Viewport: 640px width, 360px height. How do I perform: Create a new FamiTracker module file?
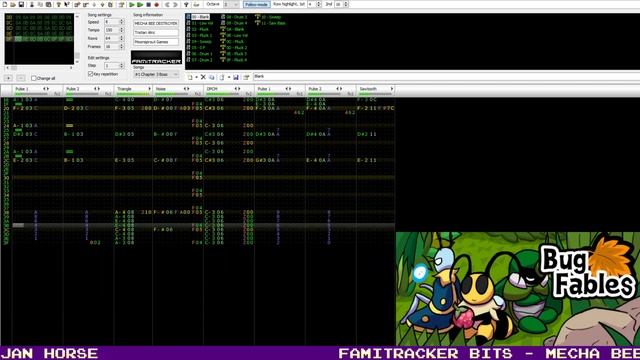pos(5,4)
